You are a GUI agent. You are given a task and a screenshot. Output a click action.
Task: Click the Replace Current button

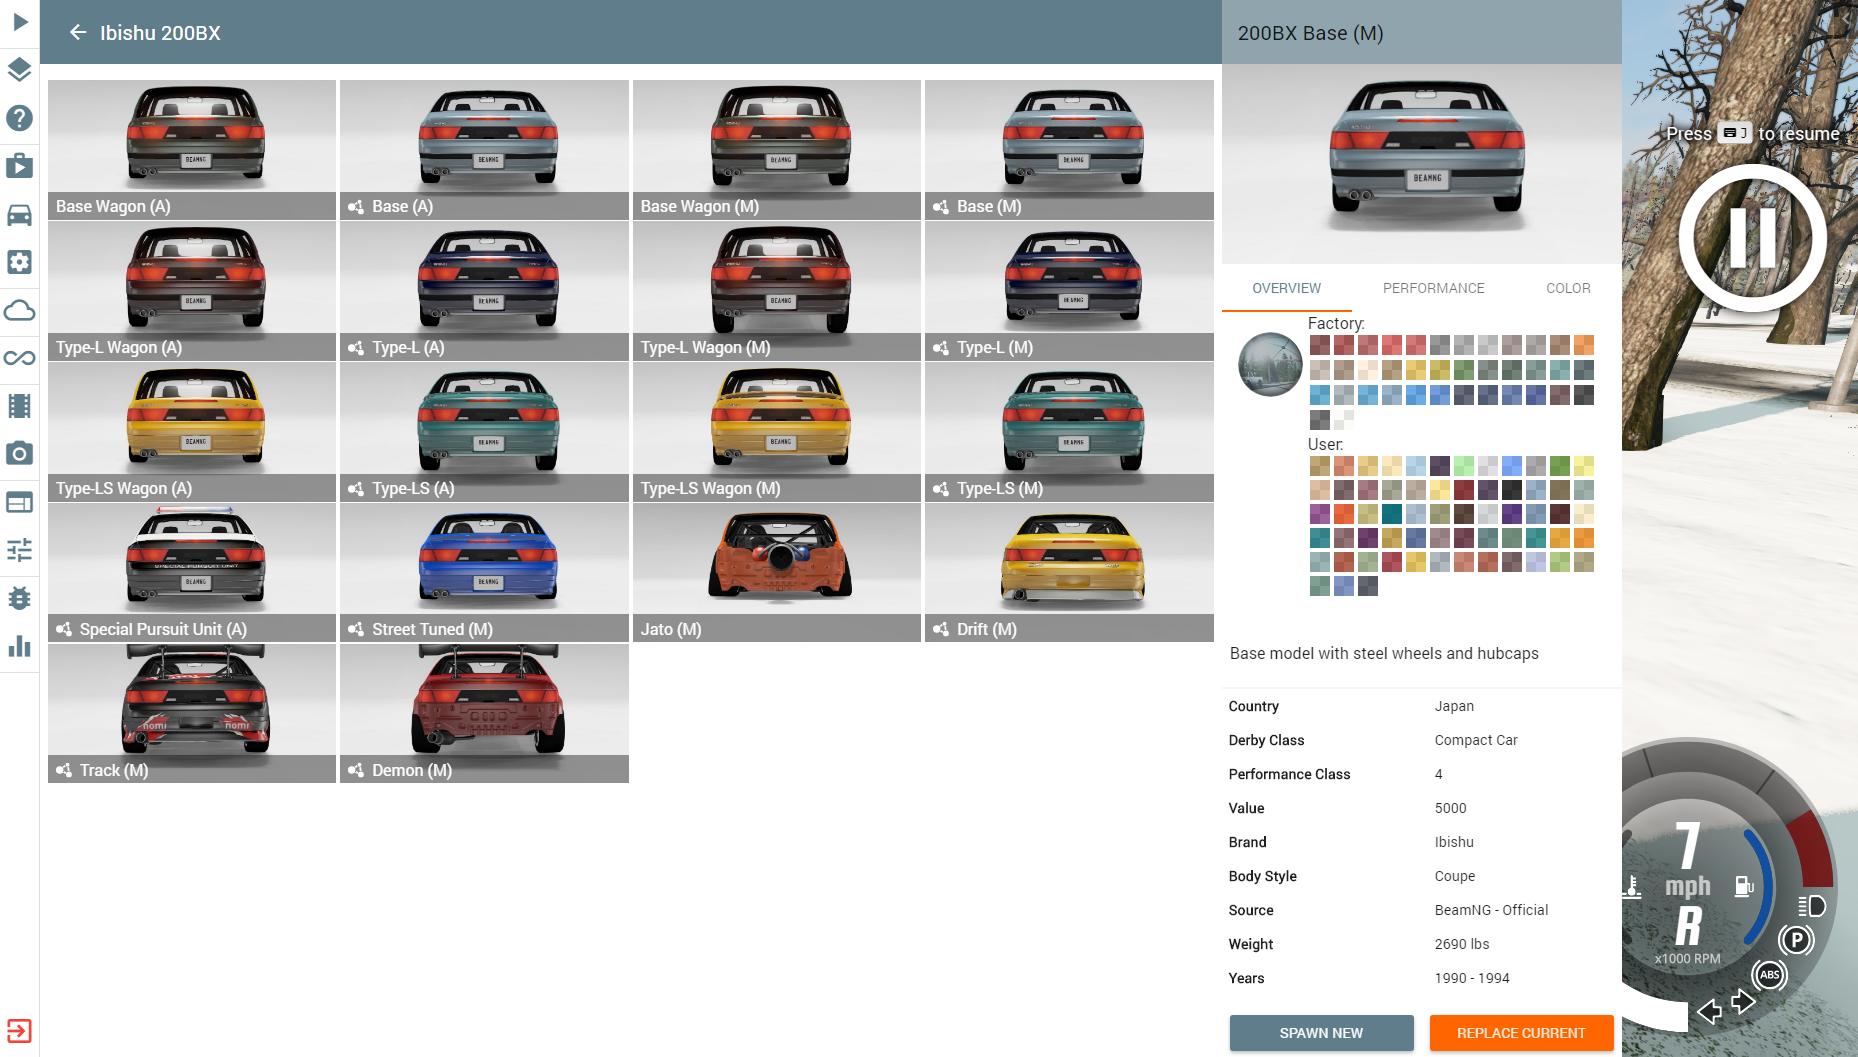(x=1521, y=1033)
